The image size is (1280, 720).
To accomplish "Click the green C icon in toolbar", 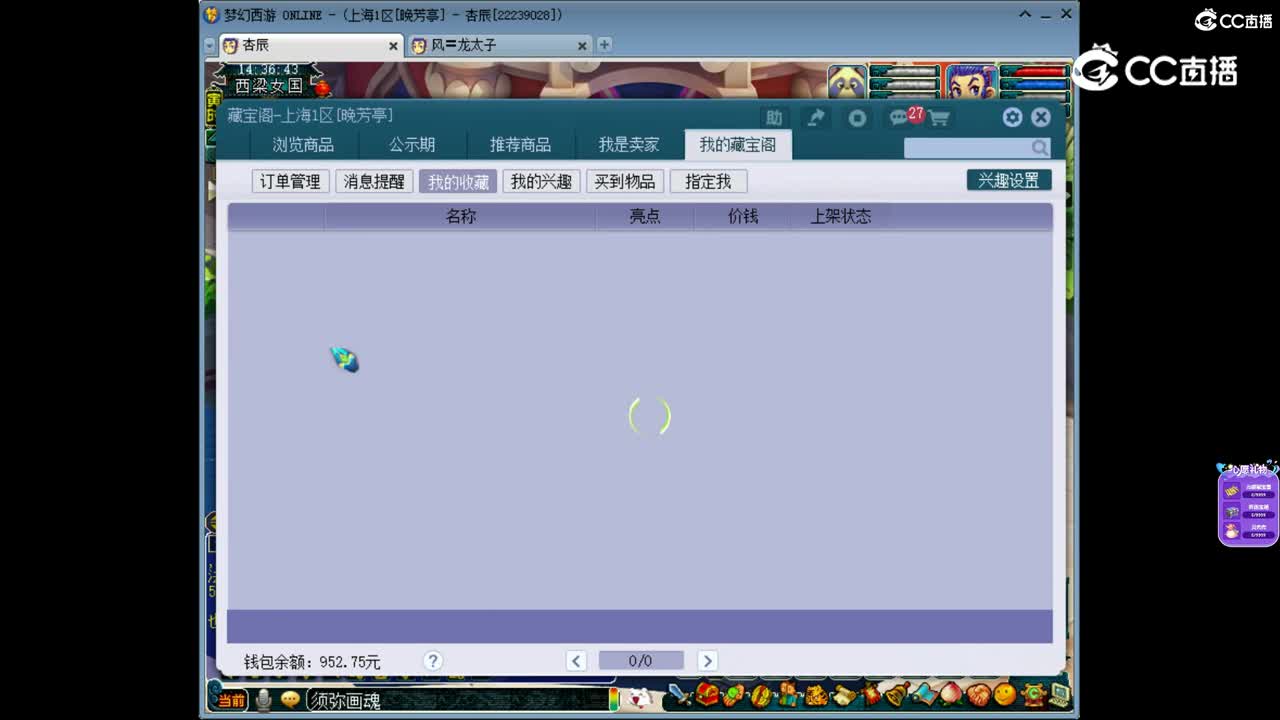I will coord(1033,694).
